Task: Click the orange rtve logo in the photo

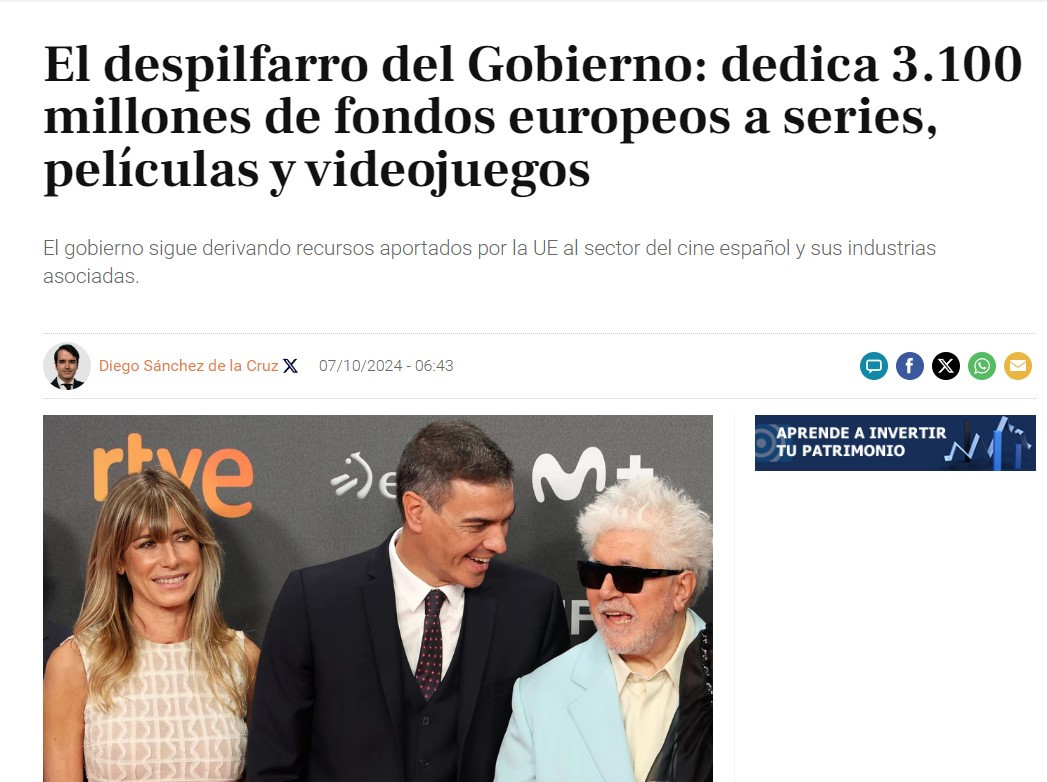Action: coord(173,473)
